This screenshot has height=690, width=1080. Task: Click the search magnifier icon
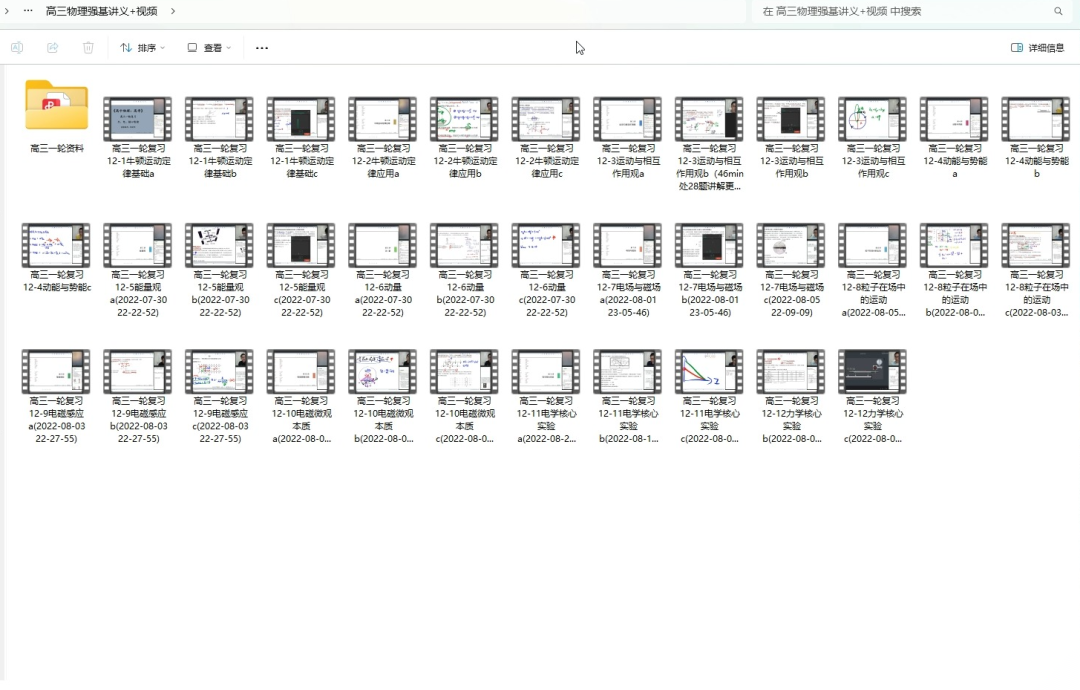click(1058, 11)
